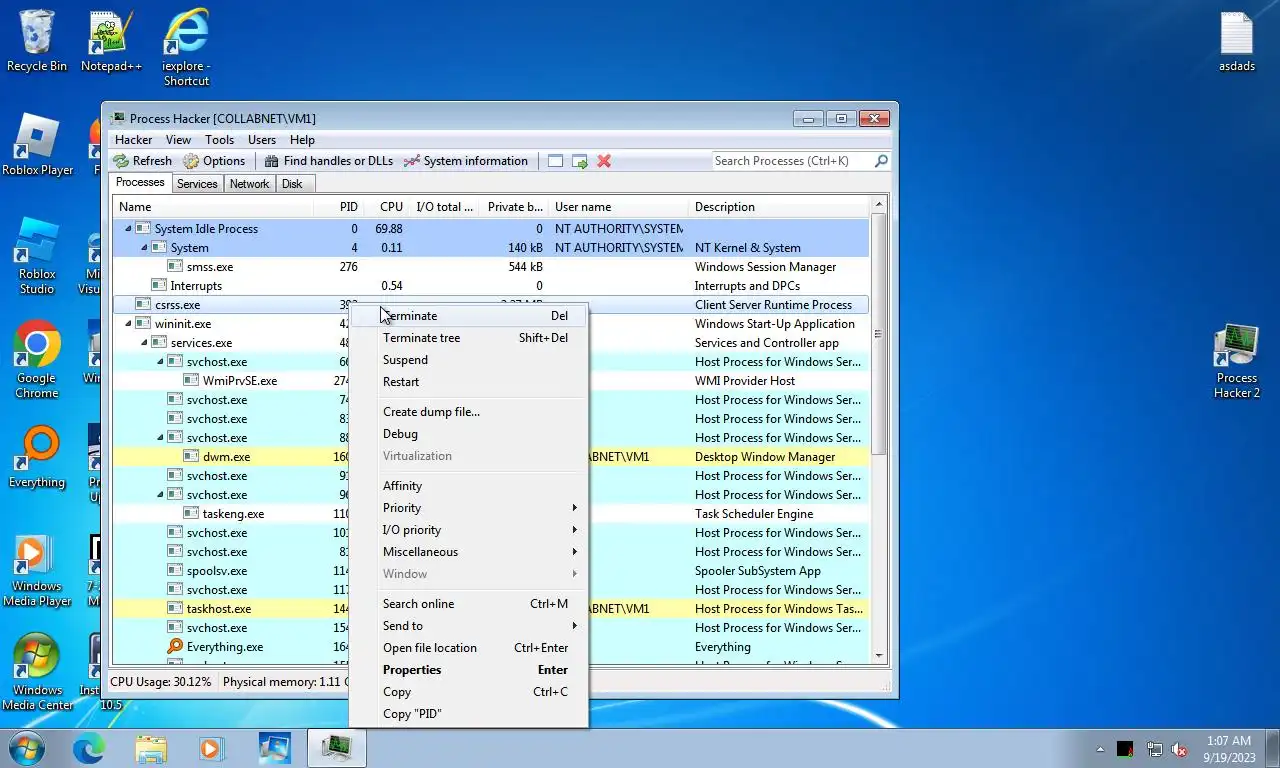This screenshot has height=768, width=1280.
Task: Open the Tools menu
Action: coord(220,140)
